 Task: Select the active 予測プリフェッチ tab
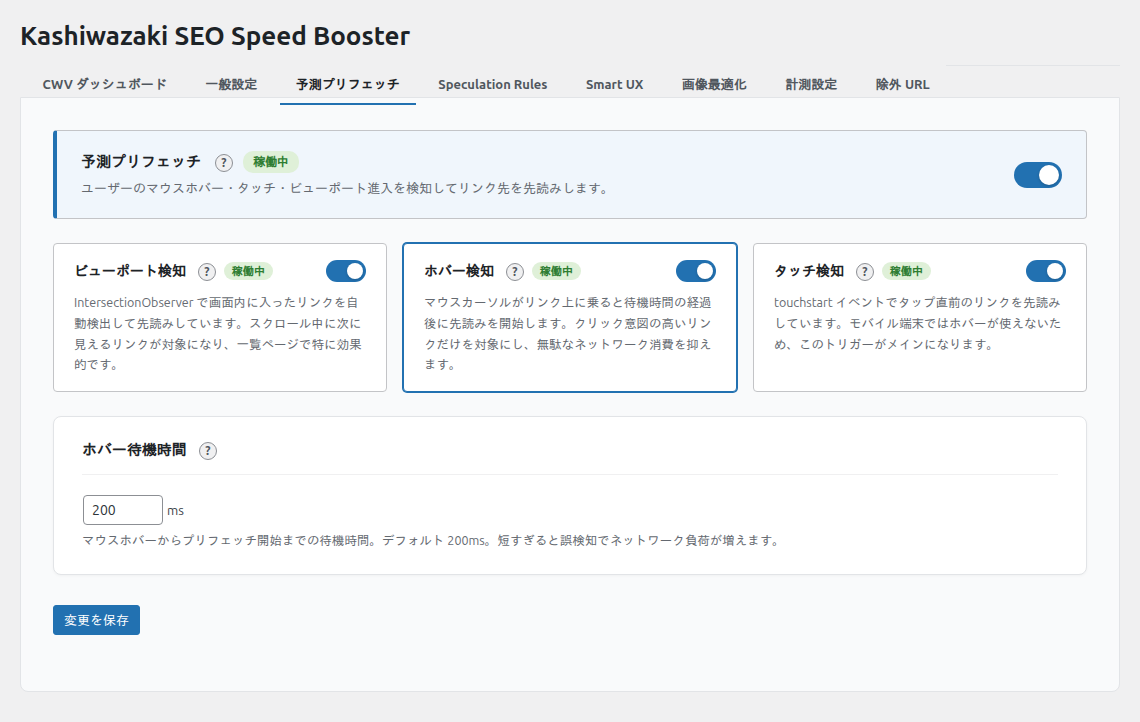click(347, 84)
